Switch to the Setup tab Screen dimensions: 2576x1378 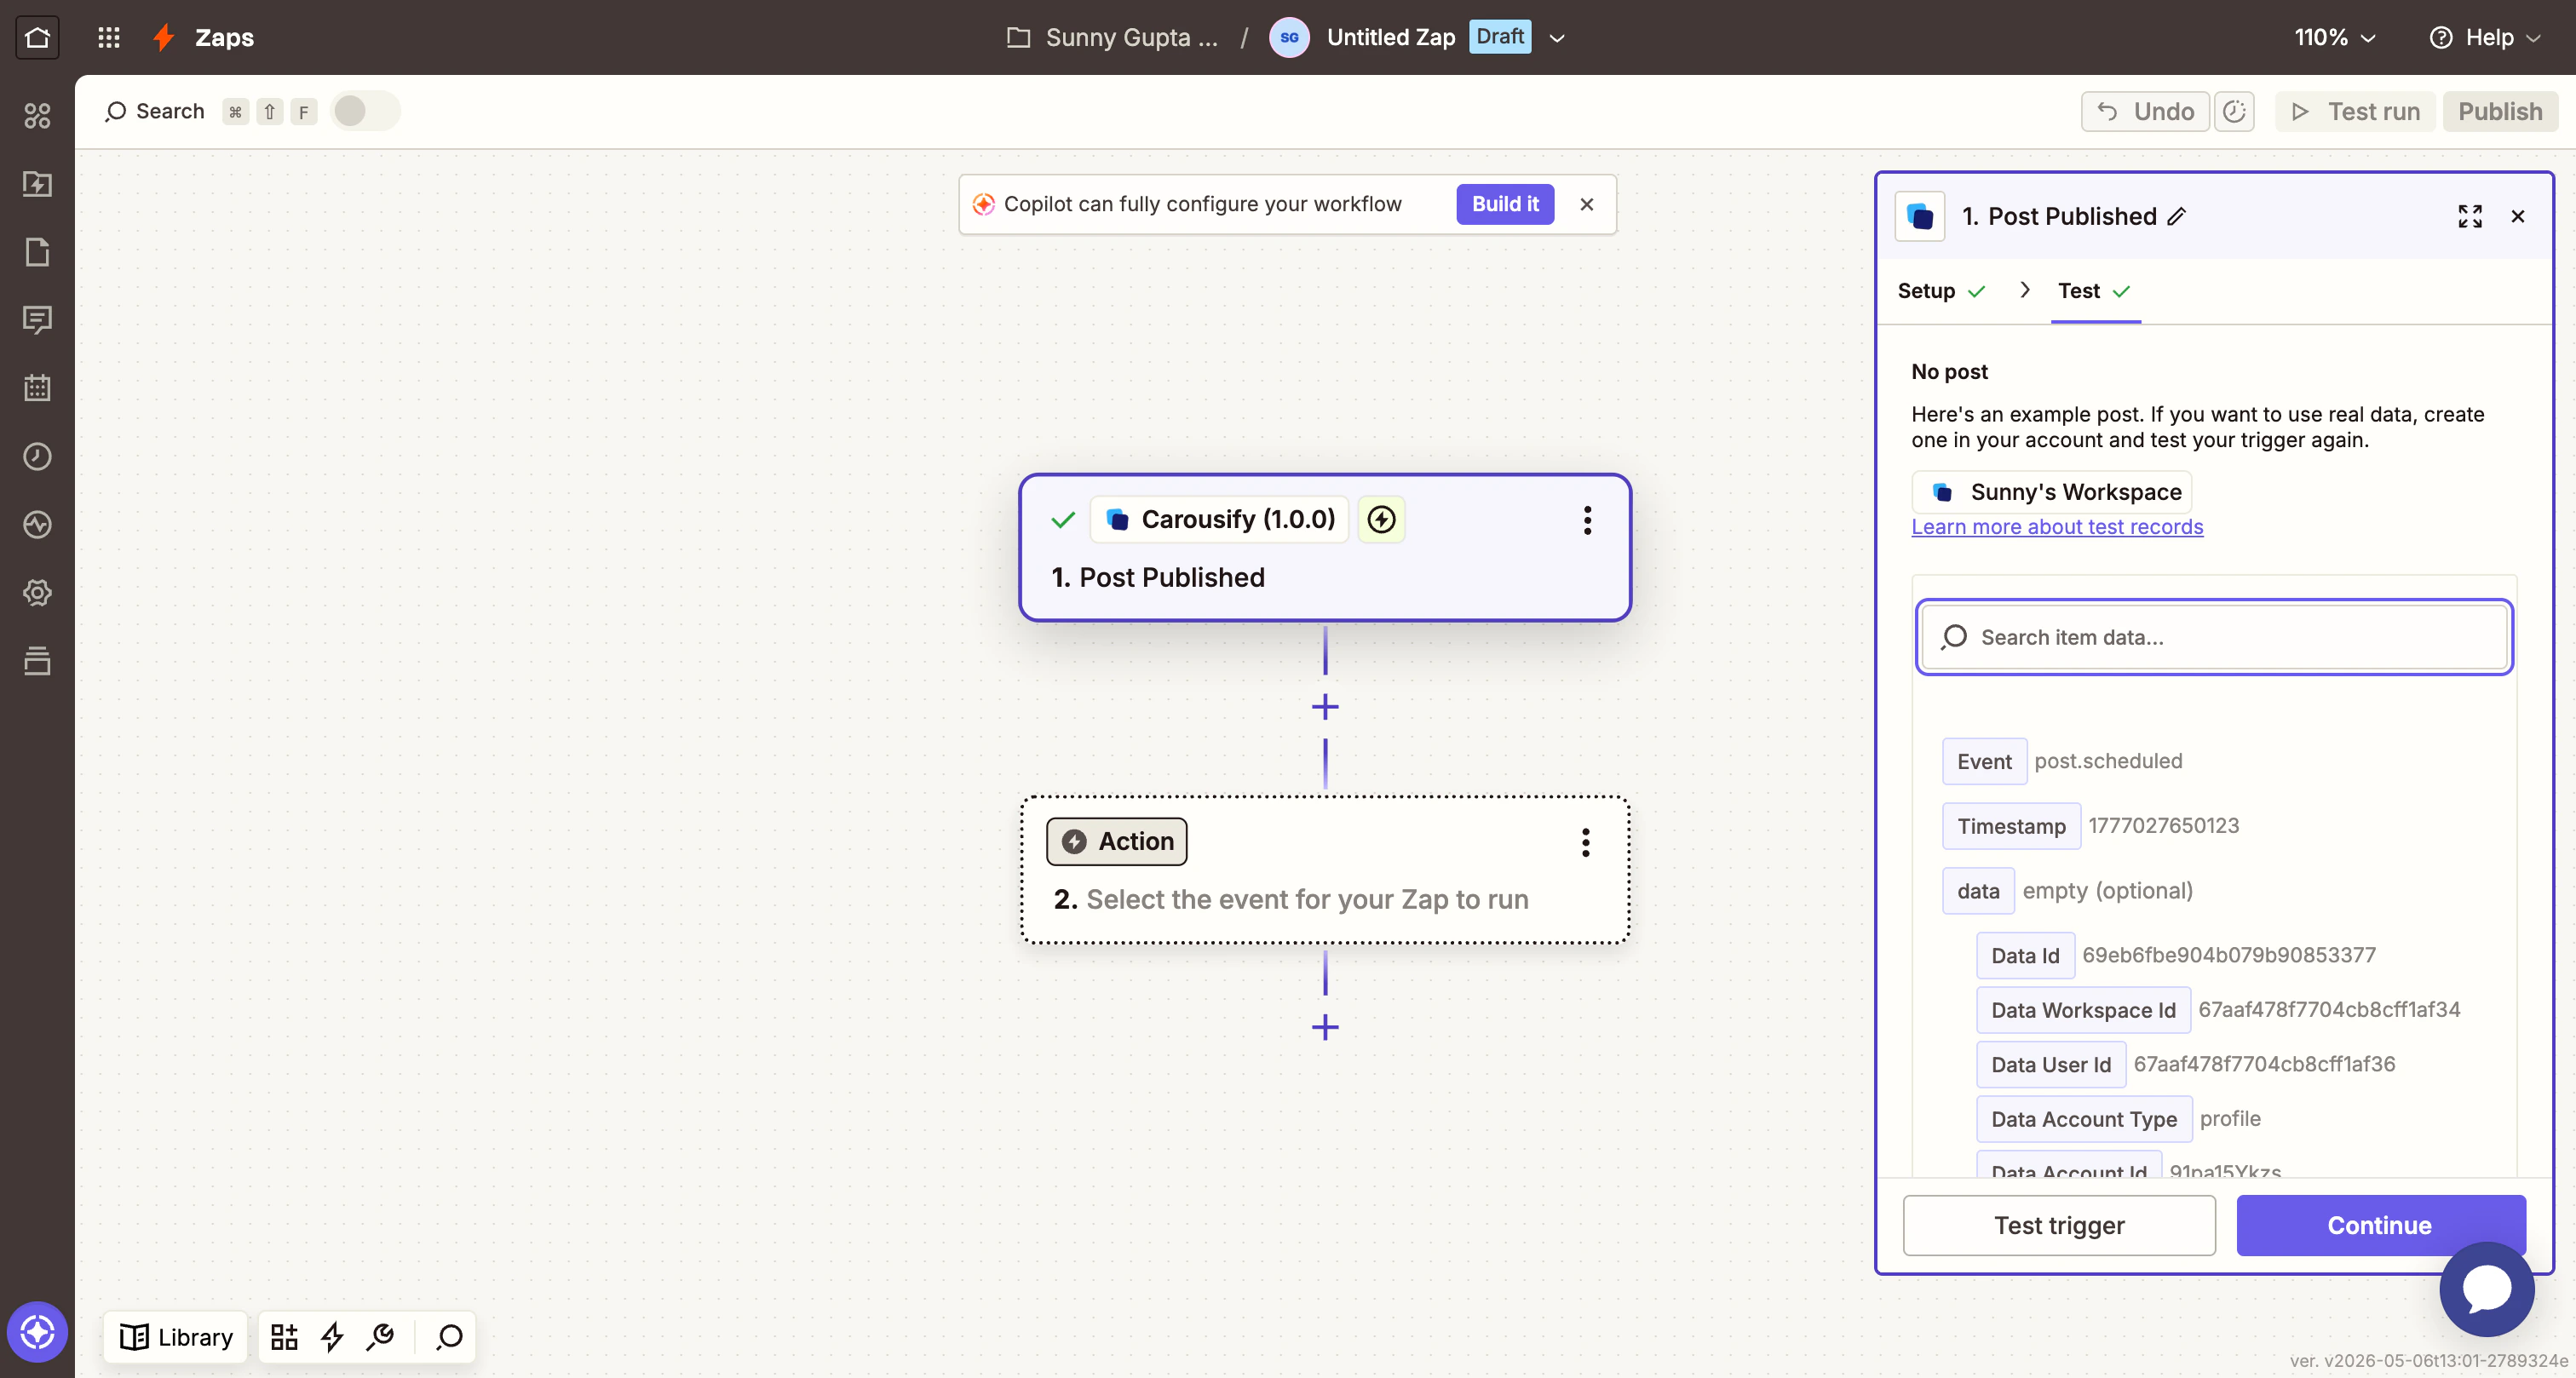coord(1941,291)
